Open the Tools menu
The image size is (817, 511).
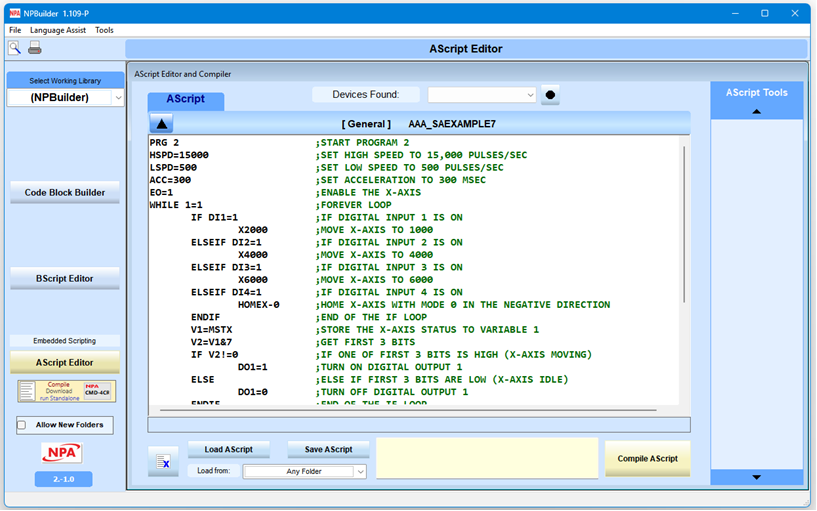104,30
